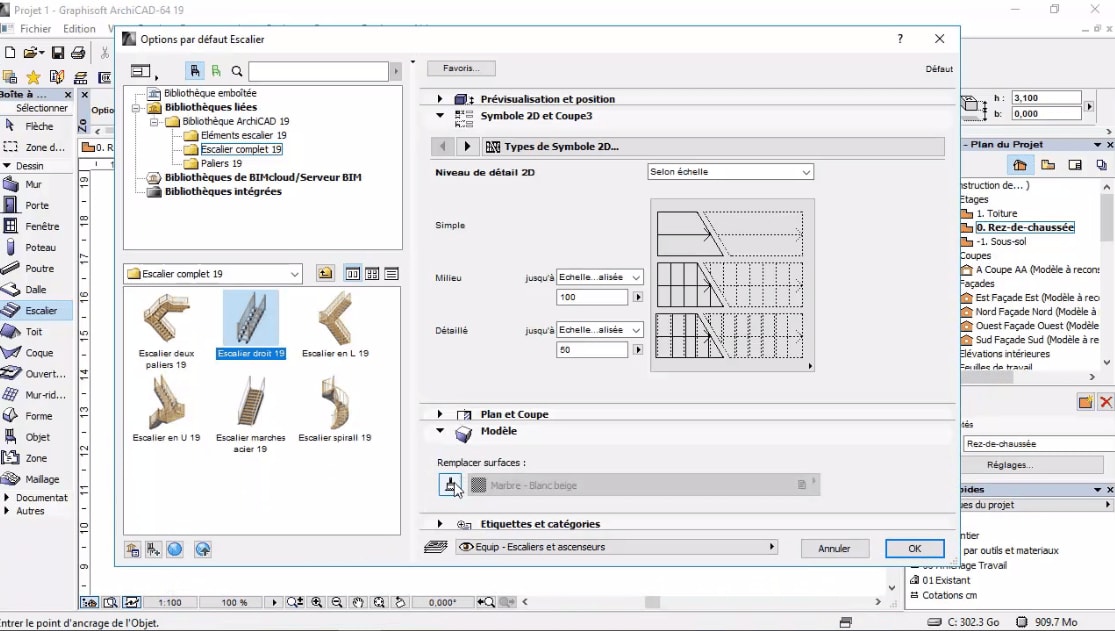The height and width of the screenshot is (631, 1115).
Task: Click the OK button
Action: click(914, 548)
